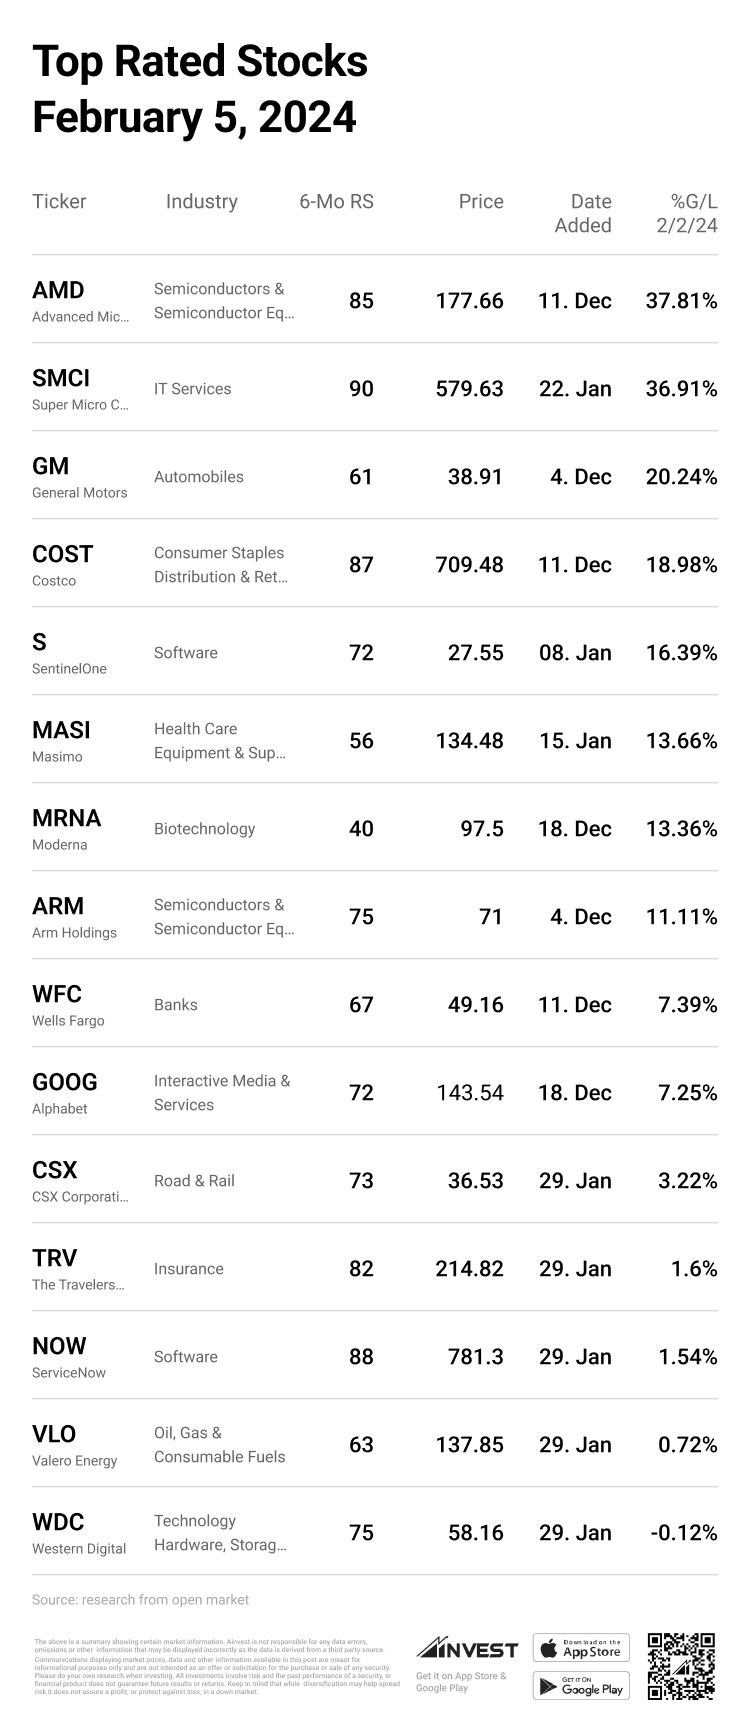Image resolution: width=750 pixels, height=1736 pixels.
Task: Select the WDC ticker symbol
Action: (x=58, y=1522)
